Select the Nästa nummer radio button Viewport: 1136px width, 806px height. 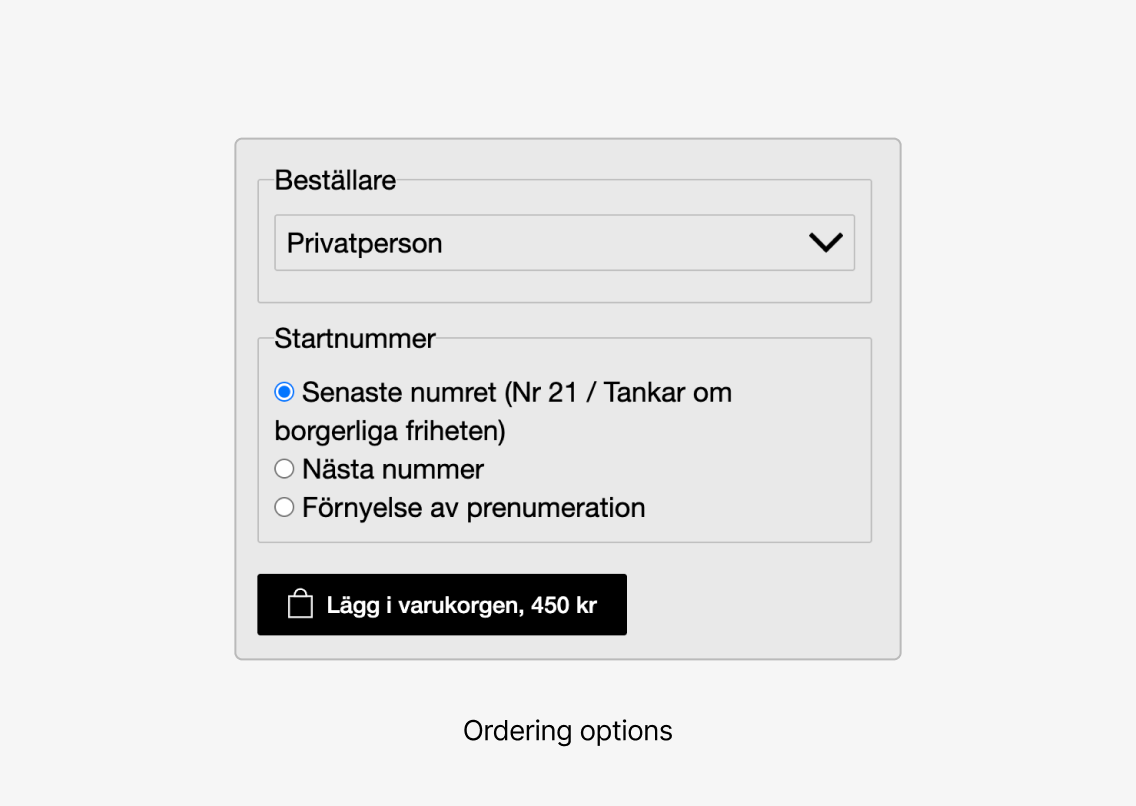pos(284,469)
